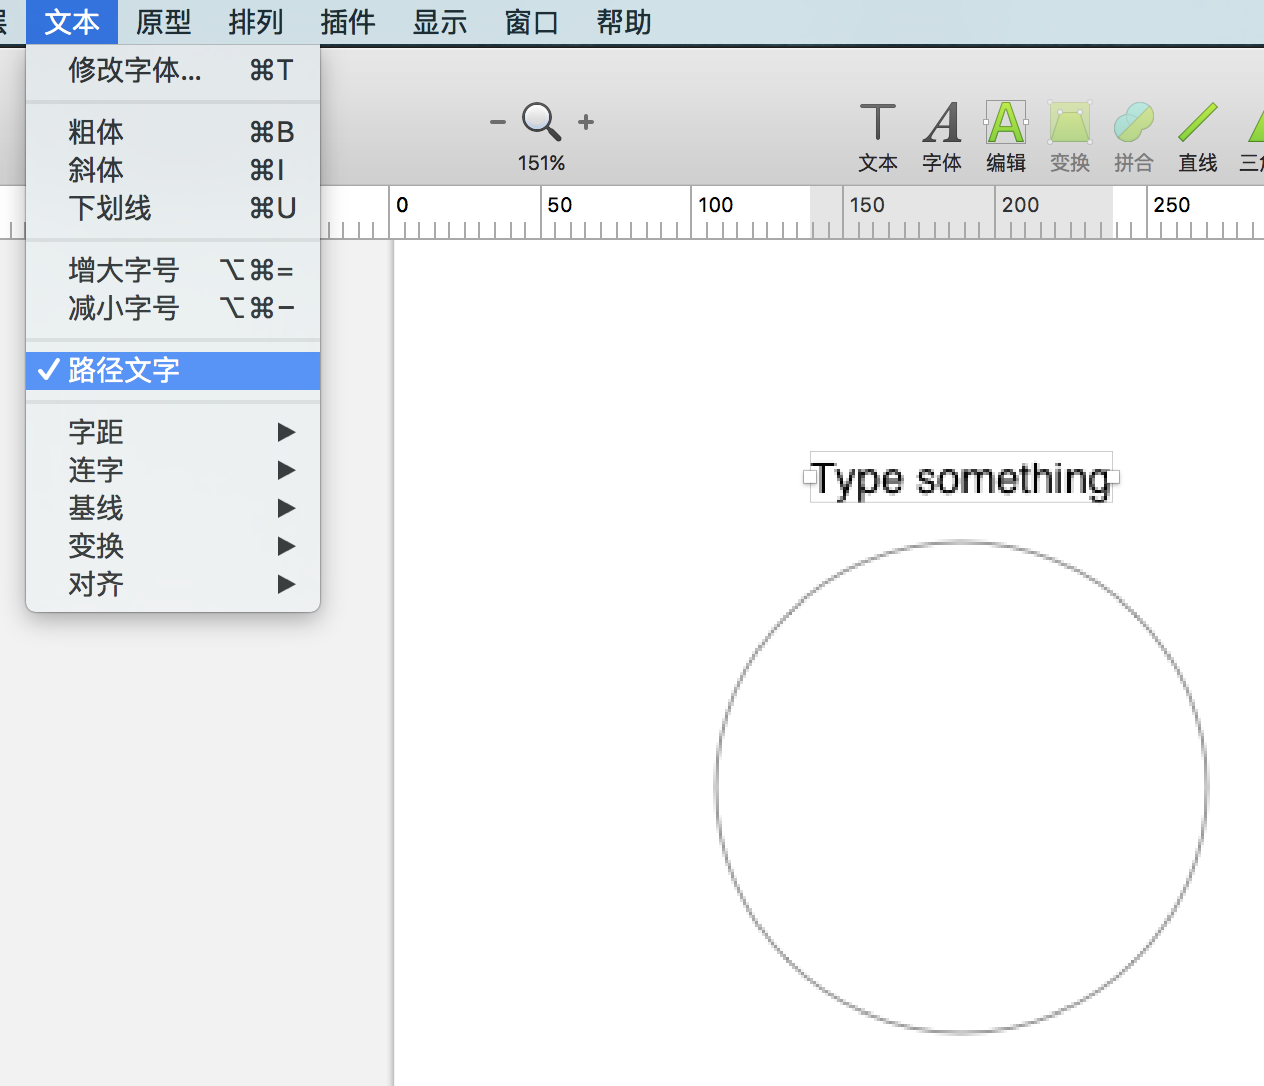Choose the 直线 line tool
The height and width of the screenshot is (1086, 1264).
1197,125
